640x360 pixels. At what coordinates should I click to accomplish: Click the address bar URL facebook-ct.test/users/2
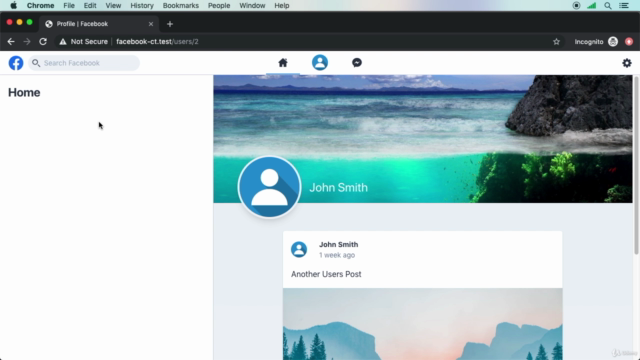[157, 42]
